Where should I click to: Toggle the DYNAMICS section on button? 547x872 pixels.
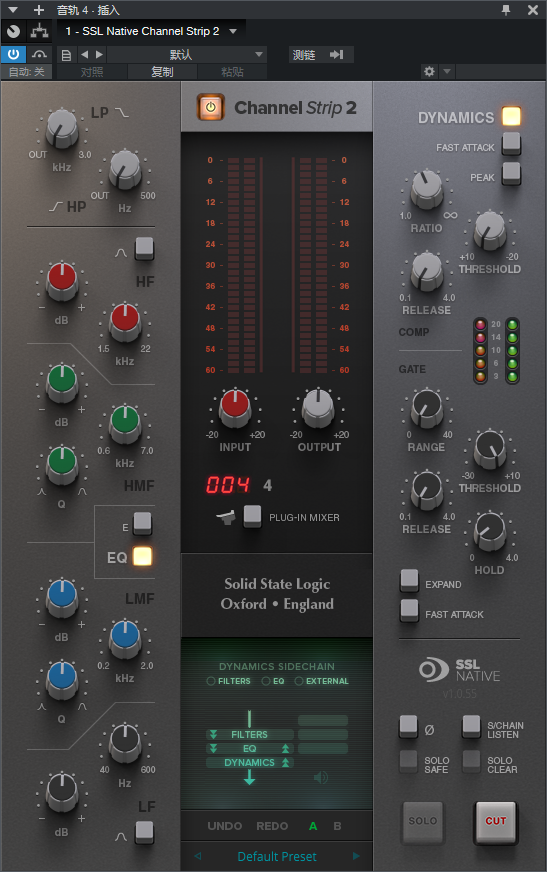click(511, 116)
